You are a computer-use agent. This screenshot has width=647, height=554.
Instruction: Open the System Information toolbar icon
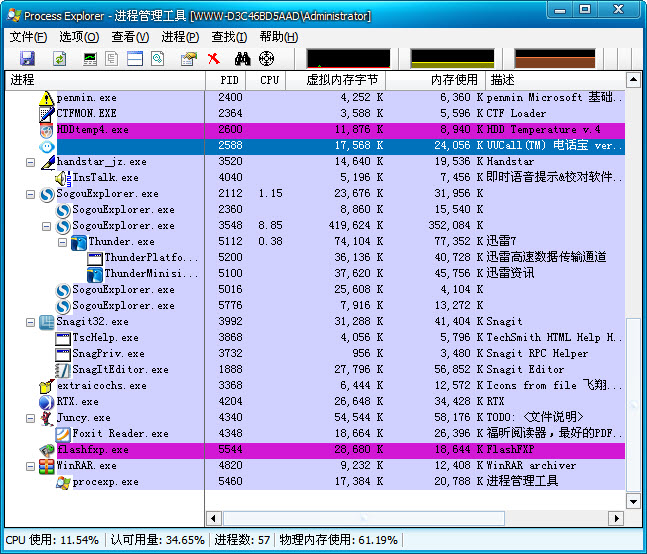pyautogui.click(x=90, y=59)
